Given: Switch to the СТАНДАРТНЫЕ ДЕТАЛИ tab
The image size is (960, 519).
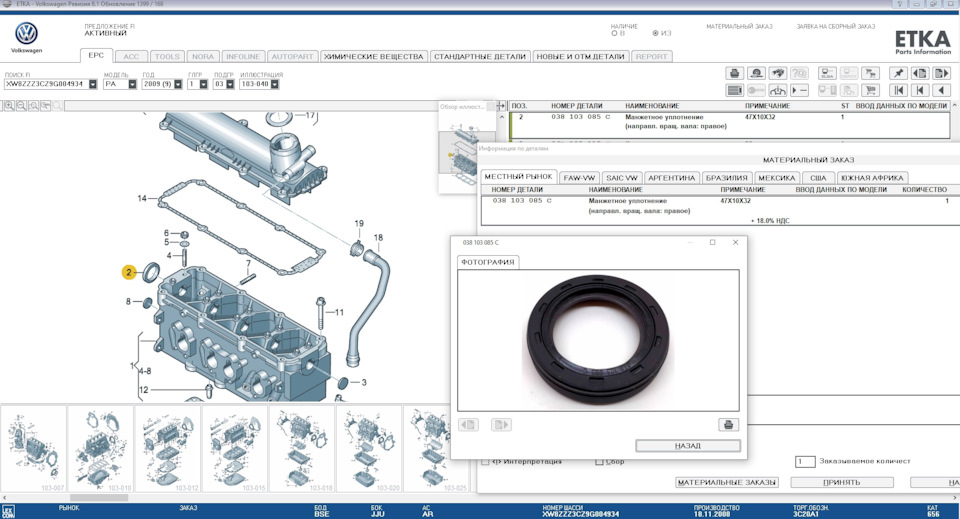Looking at the screenshot, I should coord(479,57).
